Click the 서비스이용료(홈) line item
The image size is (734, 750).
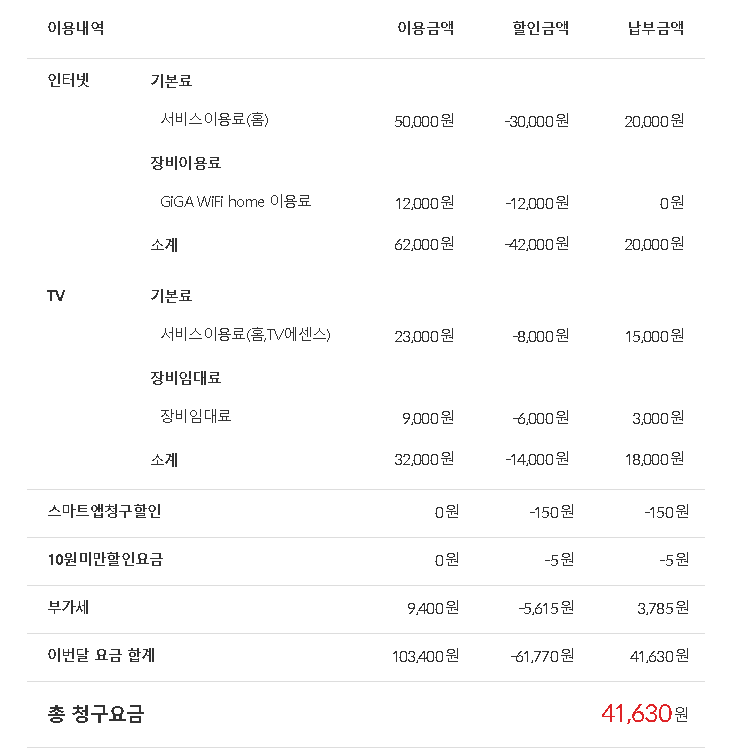pyautogui.click(x=214, y=119)
